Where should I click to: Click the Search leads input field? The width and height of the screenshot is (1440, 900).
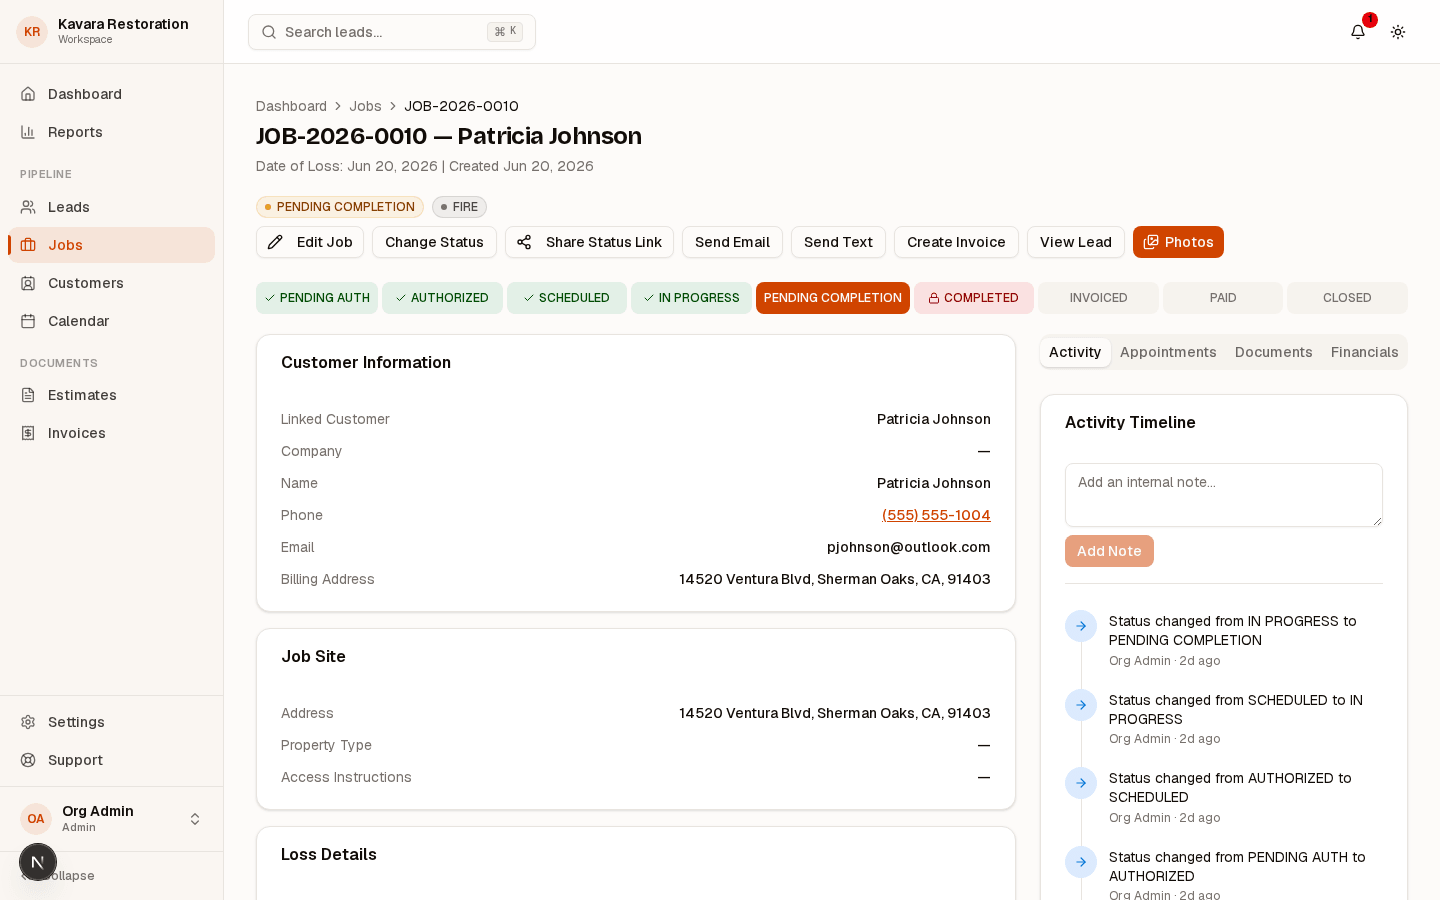[x=392, y=32]
